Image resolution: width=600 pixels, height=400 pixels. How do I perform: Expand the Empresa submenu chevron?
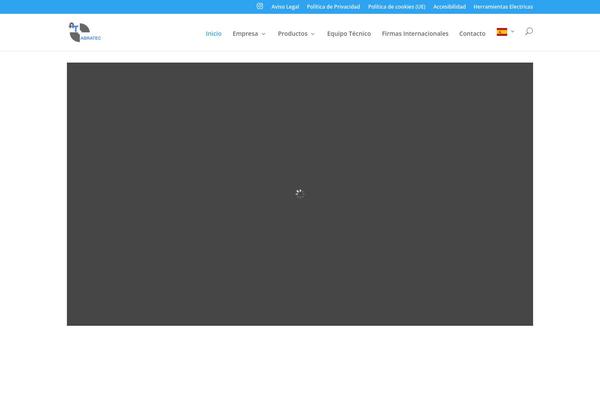tap(263, 34)
